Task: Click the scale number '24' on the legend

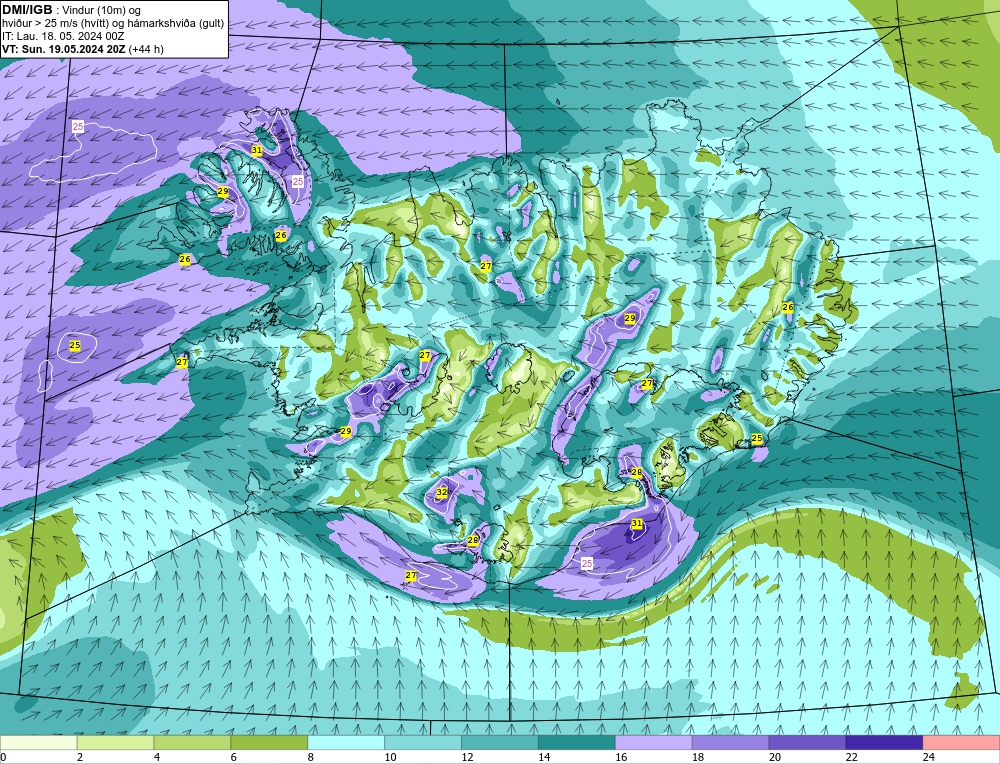Action: (x=929, y=757)
